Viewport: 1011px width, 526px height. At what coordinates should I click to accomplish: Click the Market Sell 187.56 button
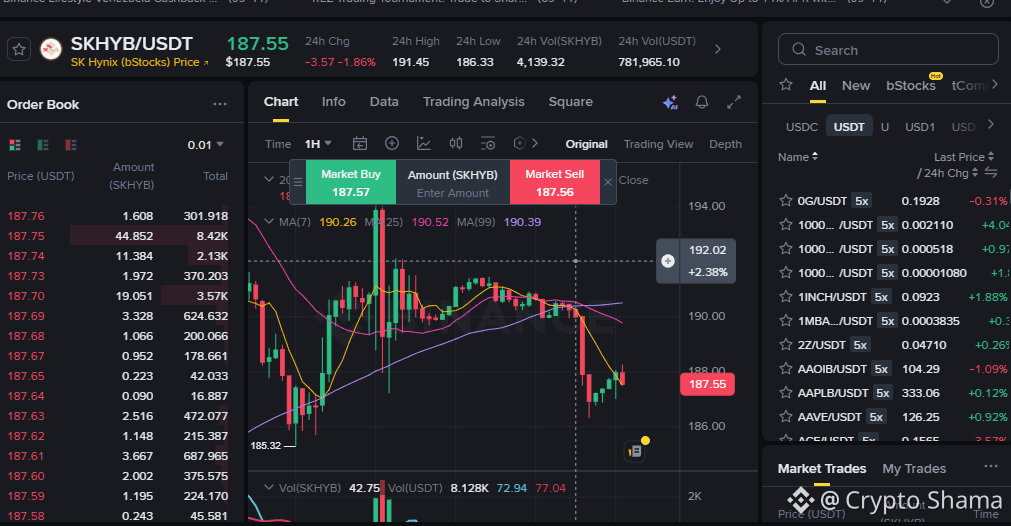(x=555, y=182)
